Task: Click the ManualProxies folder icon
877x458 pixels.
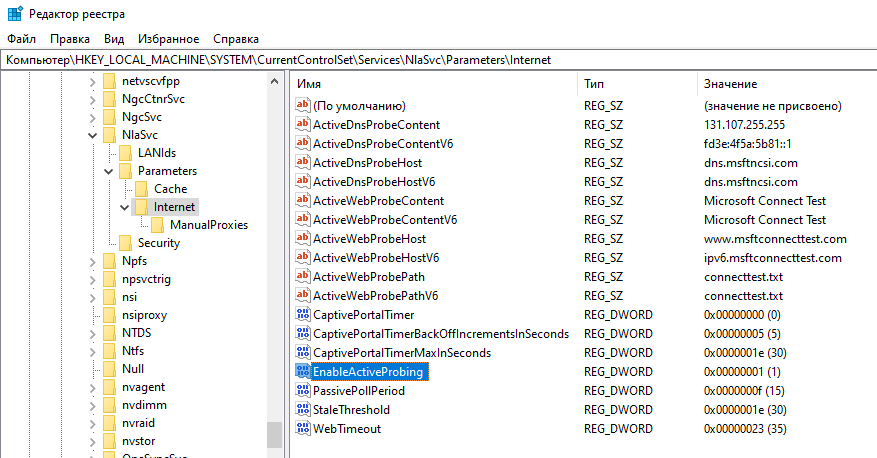Action: tap(158, 225)
